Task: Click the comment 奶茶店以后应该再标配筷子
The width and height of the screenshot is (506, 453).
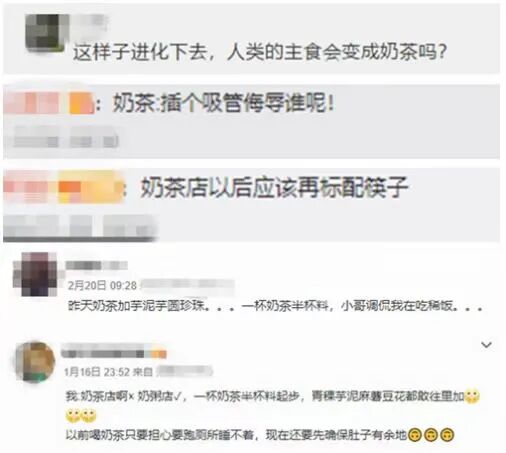Action: coord(274,187)
